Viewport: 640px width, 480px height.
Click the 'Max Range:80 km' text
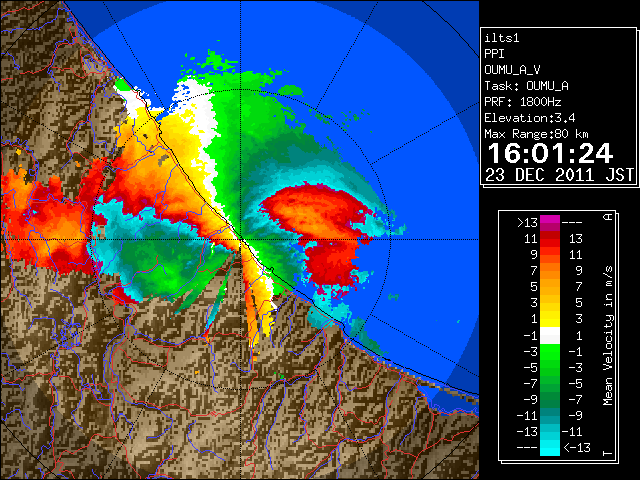537,134
